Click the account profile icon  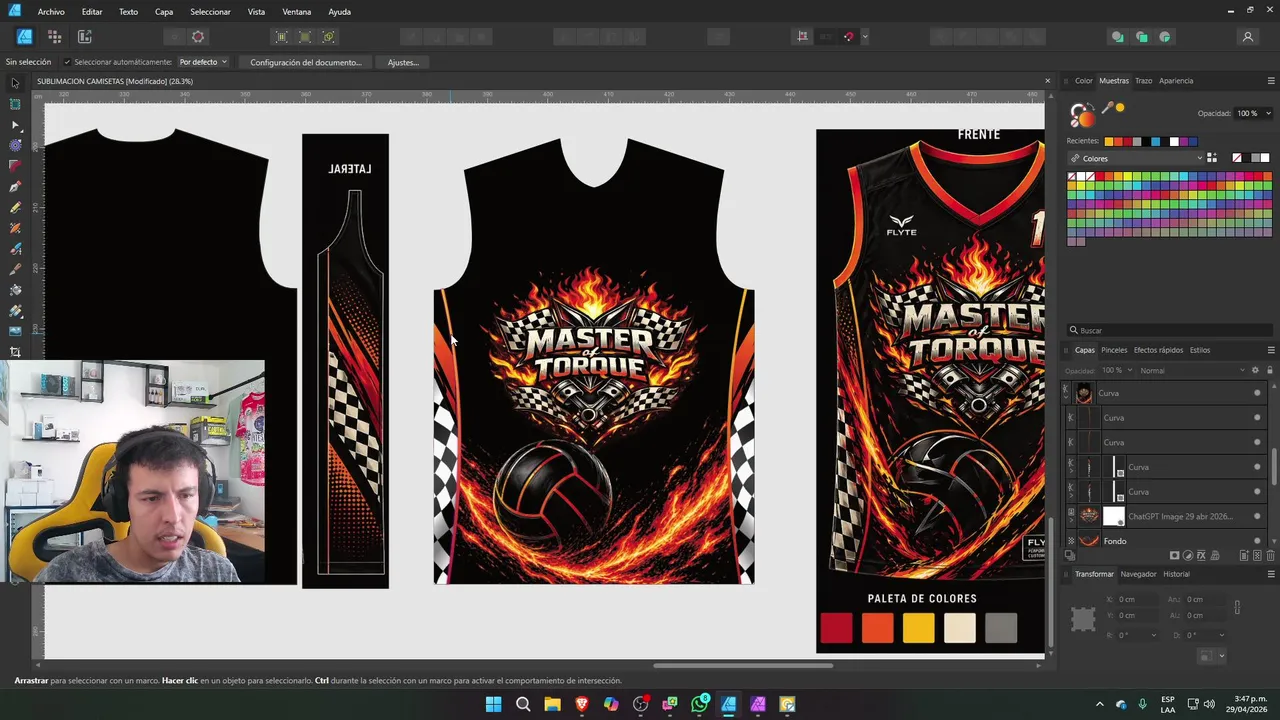tap(1247, 37)
